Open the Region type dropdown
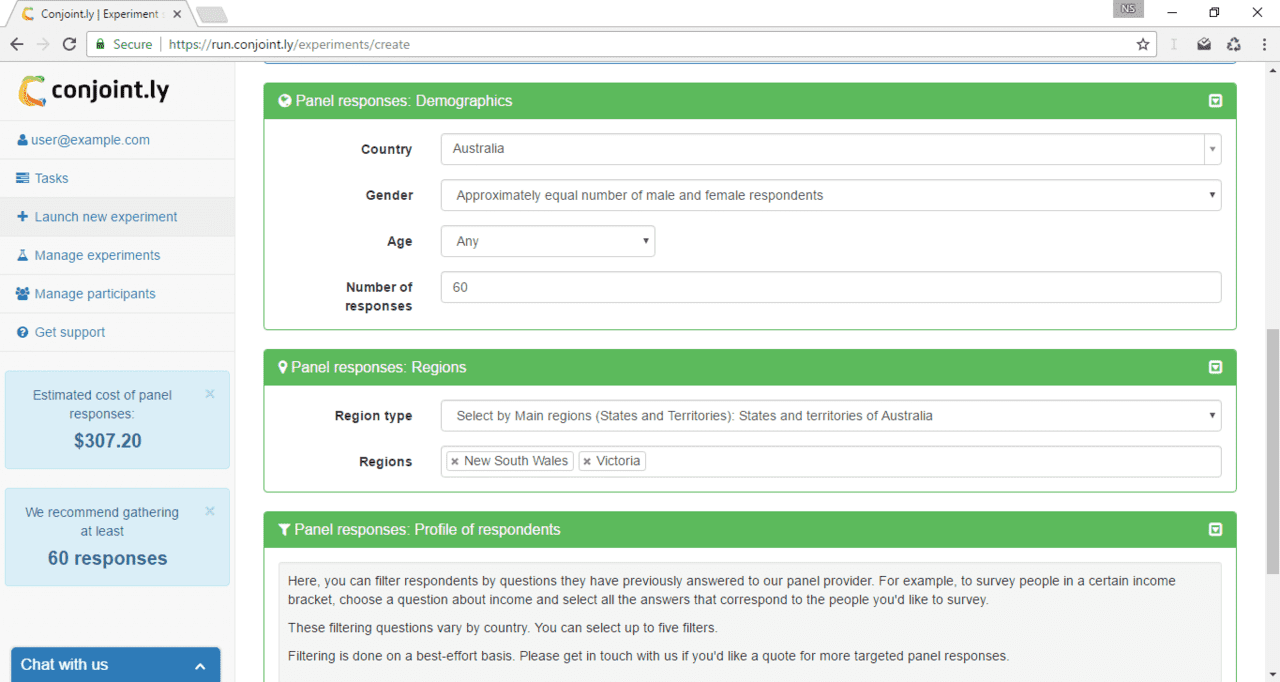Viewport: 1280px width, 682px height. [830, 415]
